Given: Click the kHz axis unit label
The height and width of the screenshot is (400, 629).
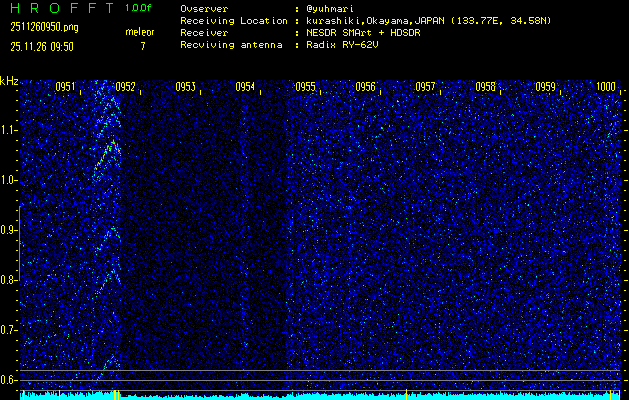Looking at the screenshot, I should click(x=9, y=81).
